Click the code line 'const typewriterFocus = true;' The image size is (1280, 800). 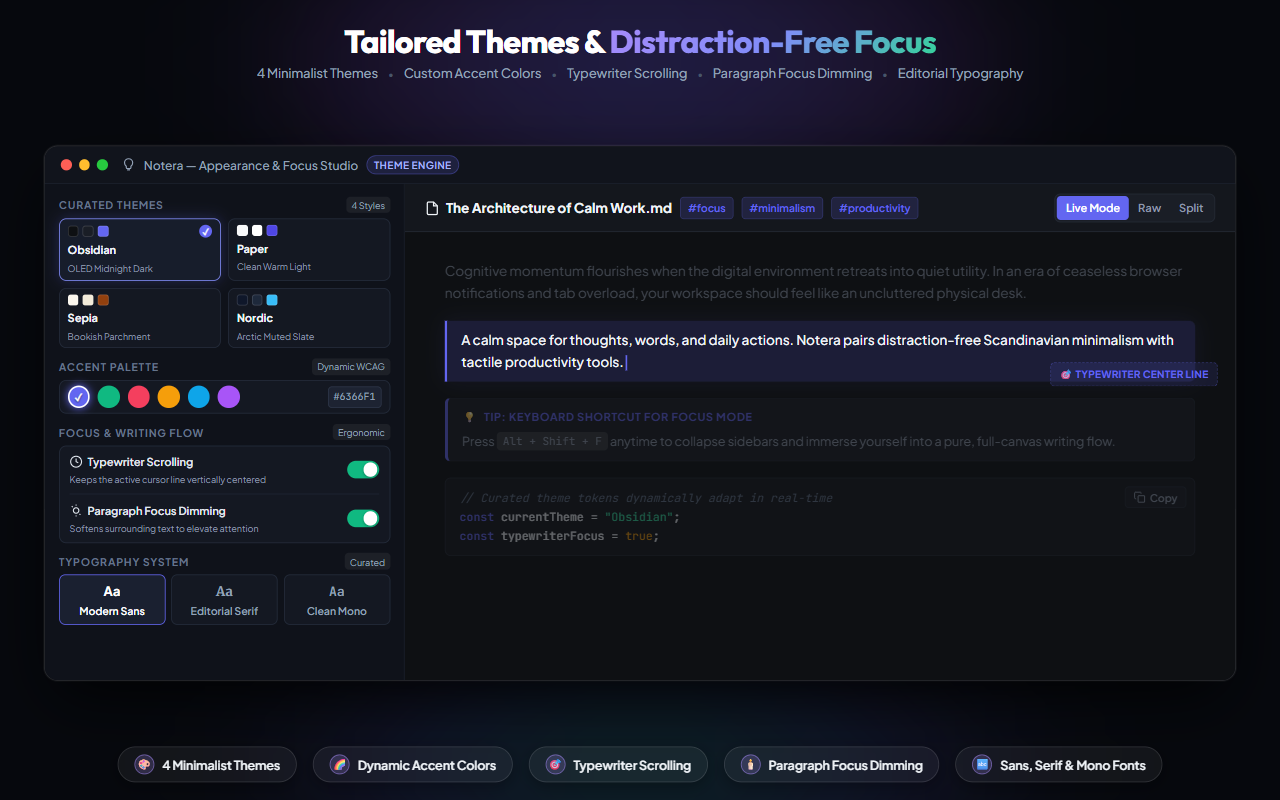pyautogui.click(x=559, y=536)
